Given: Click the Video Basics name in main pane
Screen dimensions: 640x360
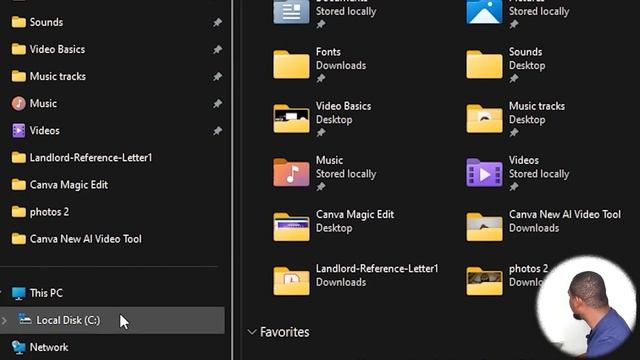Looking at the screenshot, I should [343, 106].
